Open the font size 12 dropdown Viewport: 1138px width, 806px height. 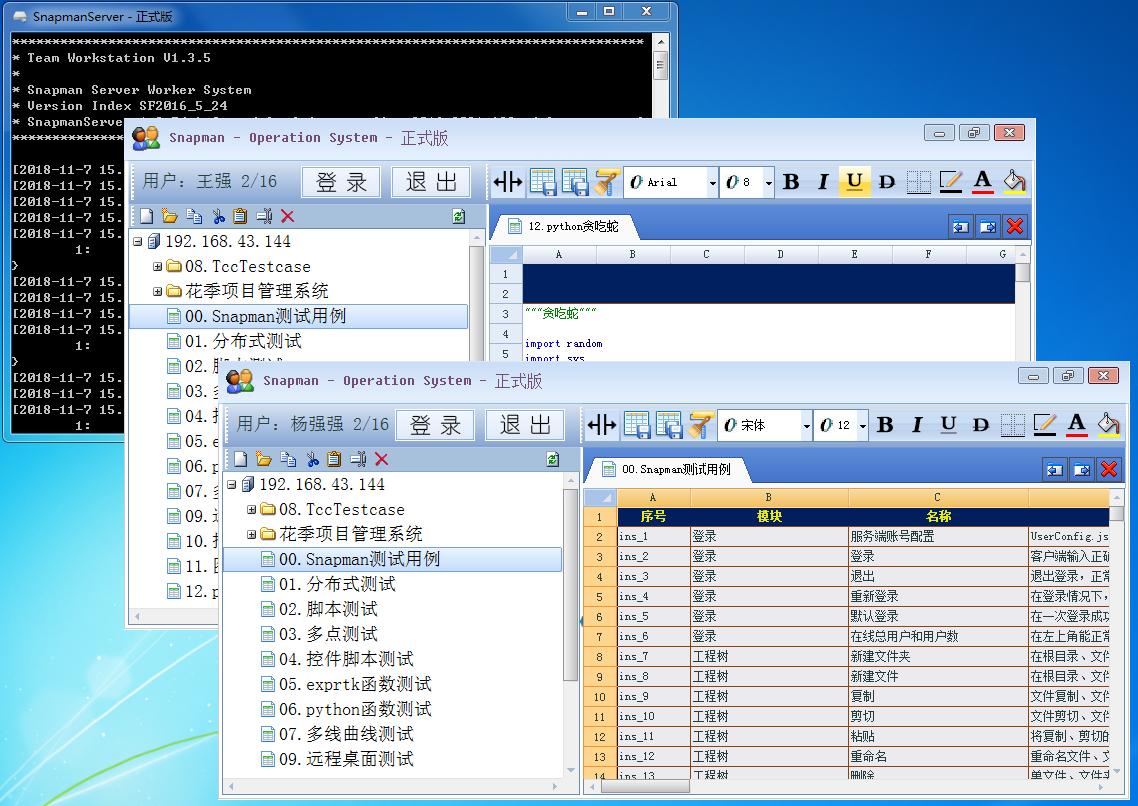862,426
